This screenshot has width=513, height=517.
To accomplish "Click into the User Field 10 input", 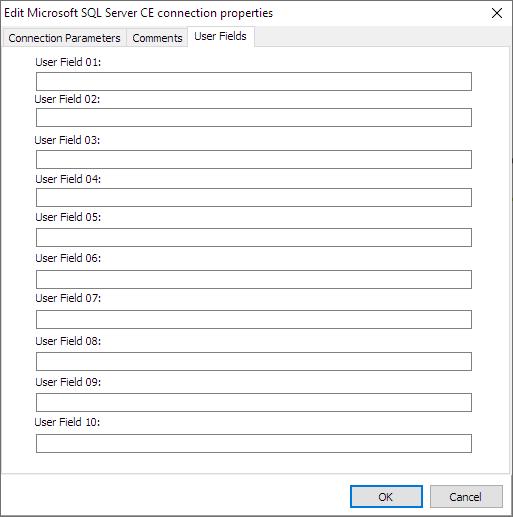I will click(254, 443).
